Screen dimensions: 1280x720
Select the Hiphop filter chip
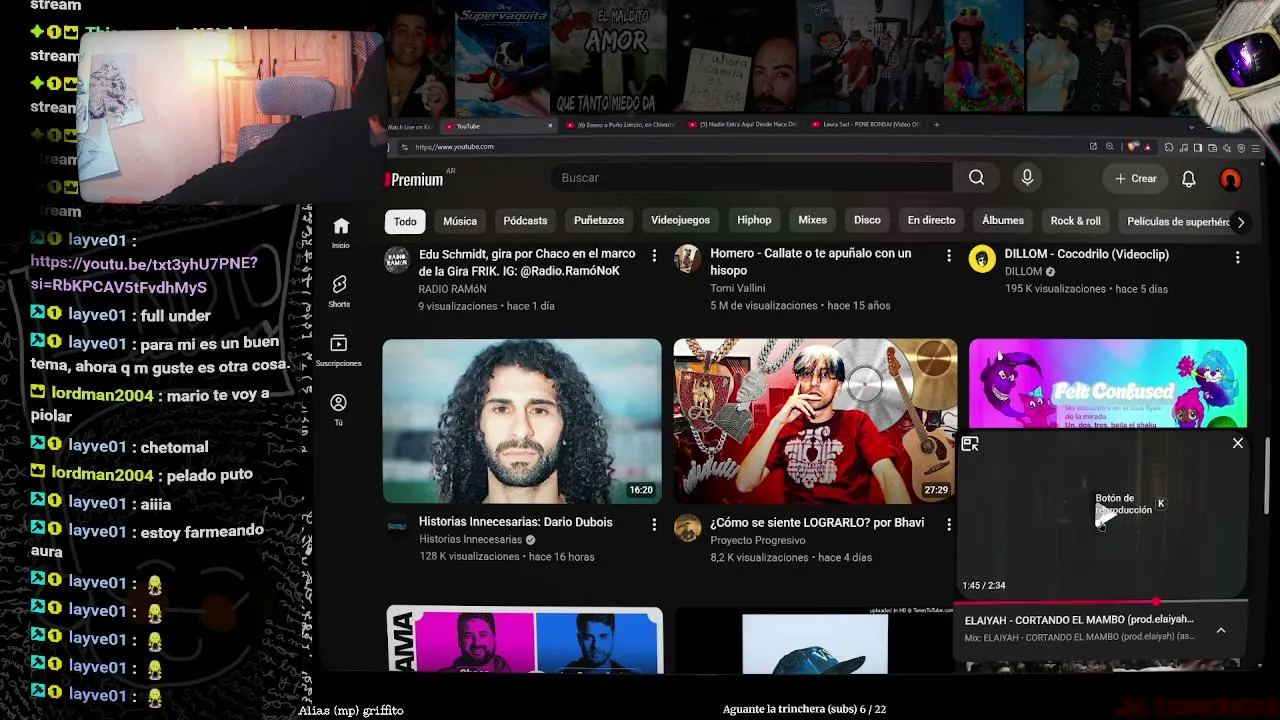[x=754, y=221]
